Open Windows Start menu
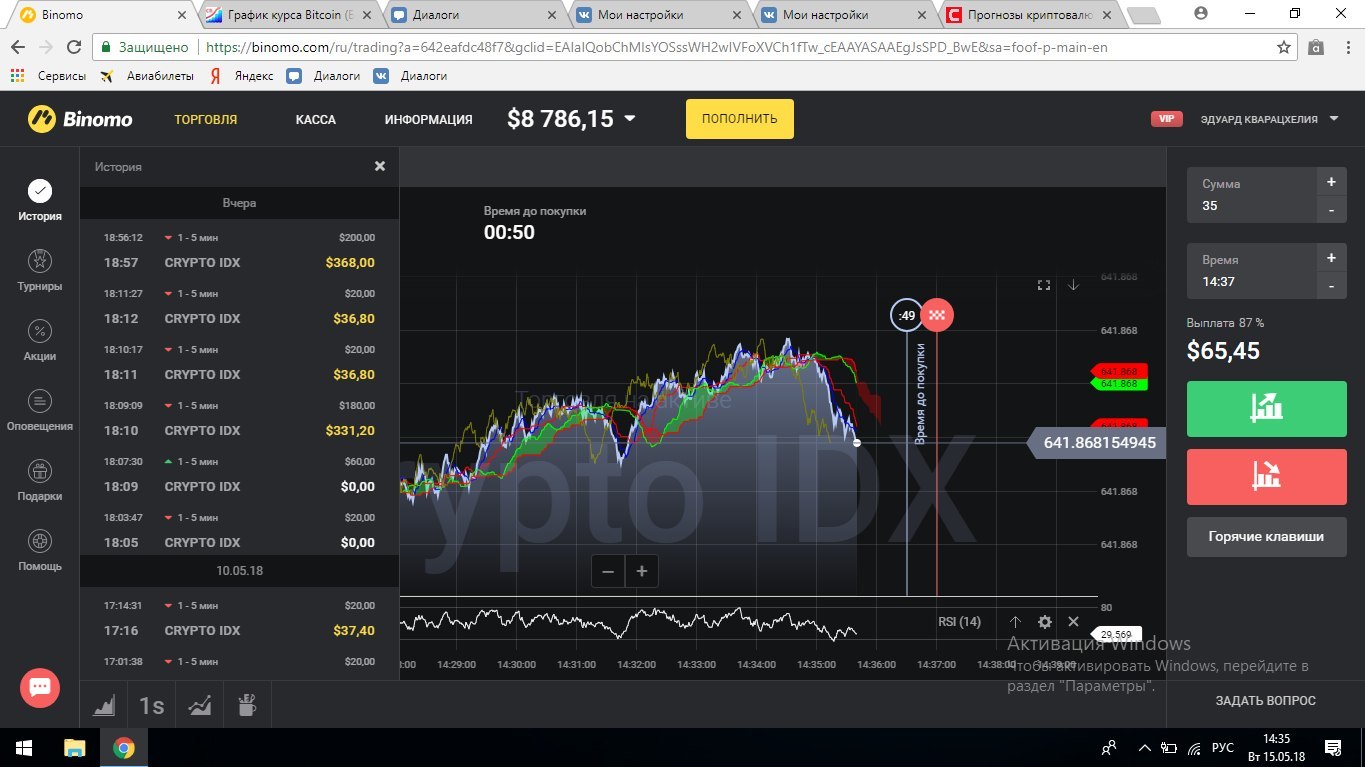This screenshot has height=767, width=1365. click(24, 747)
